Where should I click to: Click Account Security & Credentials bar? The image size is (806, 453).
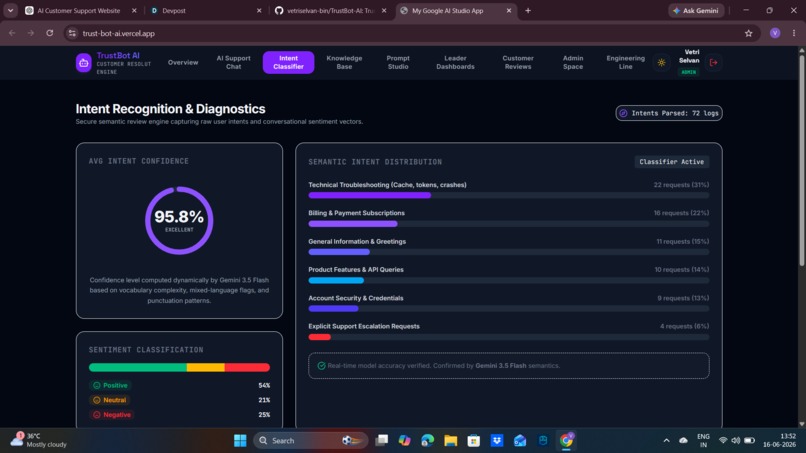508,309
